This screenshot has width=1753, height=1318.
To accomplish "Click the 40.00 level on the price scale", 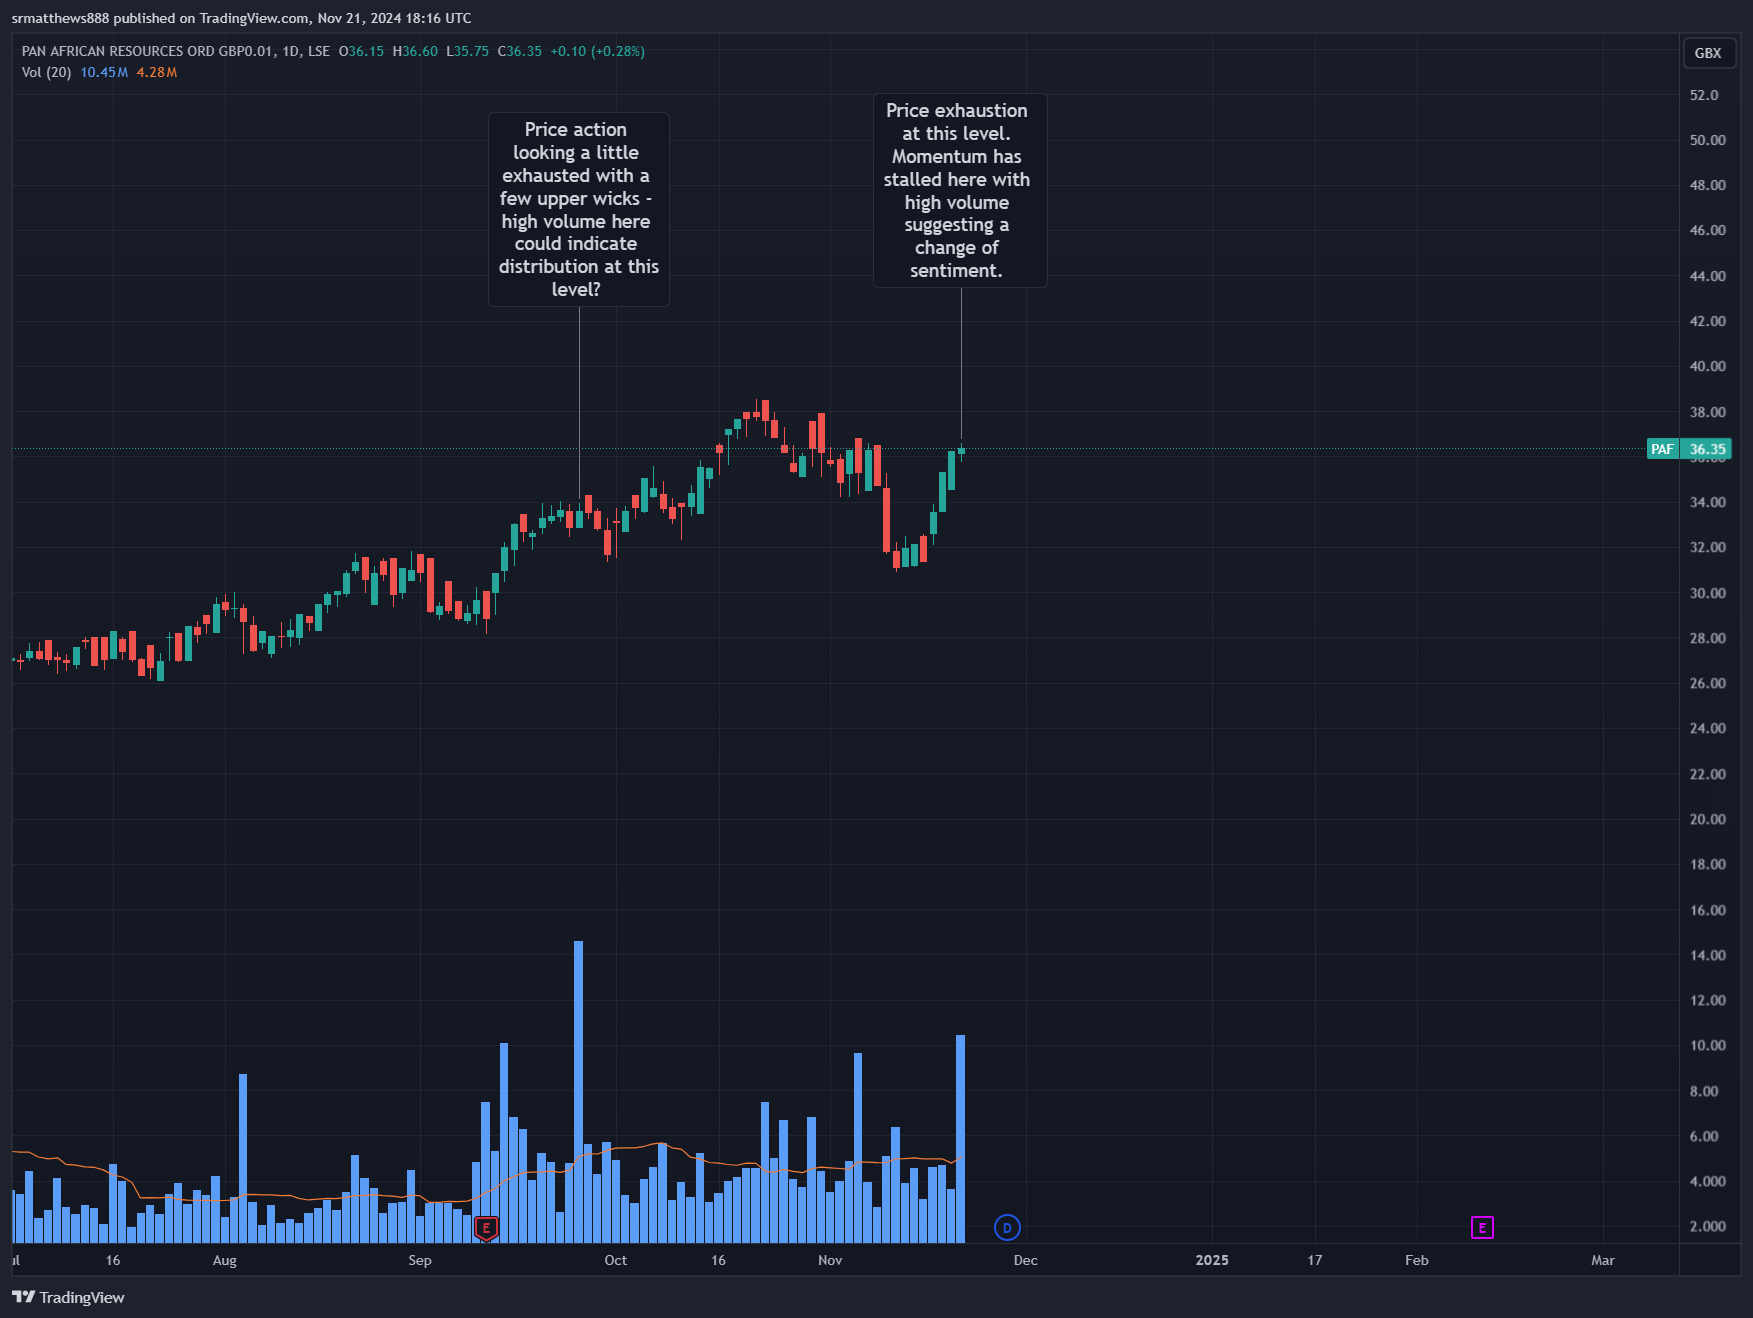I will pos(1707,366).
